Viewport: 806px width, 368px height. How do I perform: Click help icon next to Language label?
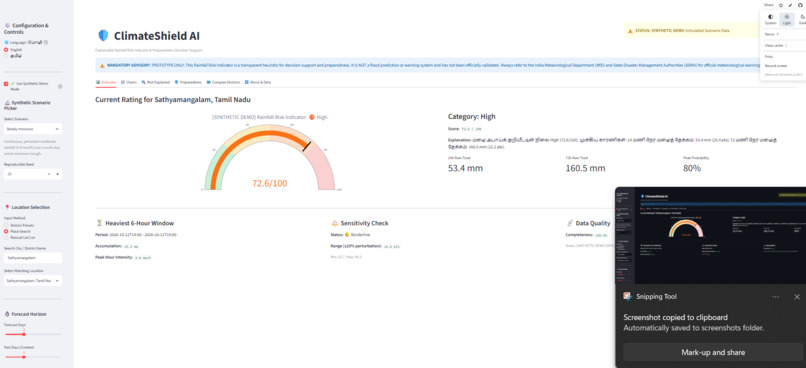click(x=46, y=42)
